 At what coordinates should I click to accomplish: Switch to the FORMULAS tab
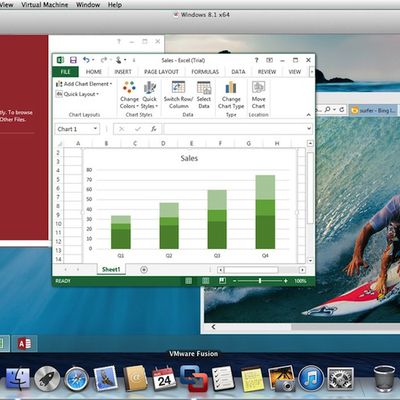pos(205,72)
